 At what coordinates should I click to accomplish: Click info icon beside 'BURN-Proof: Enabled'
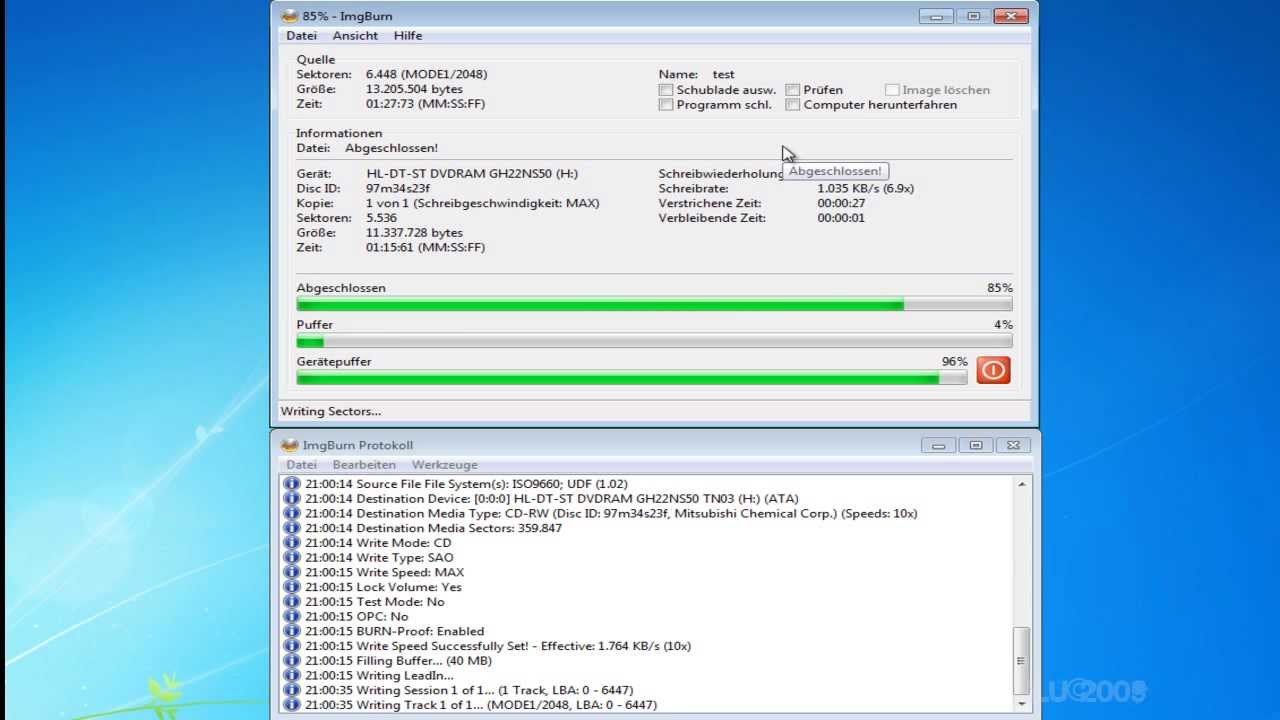click(x=292, y=631)
